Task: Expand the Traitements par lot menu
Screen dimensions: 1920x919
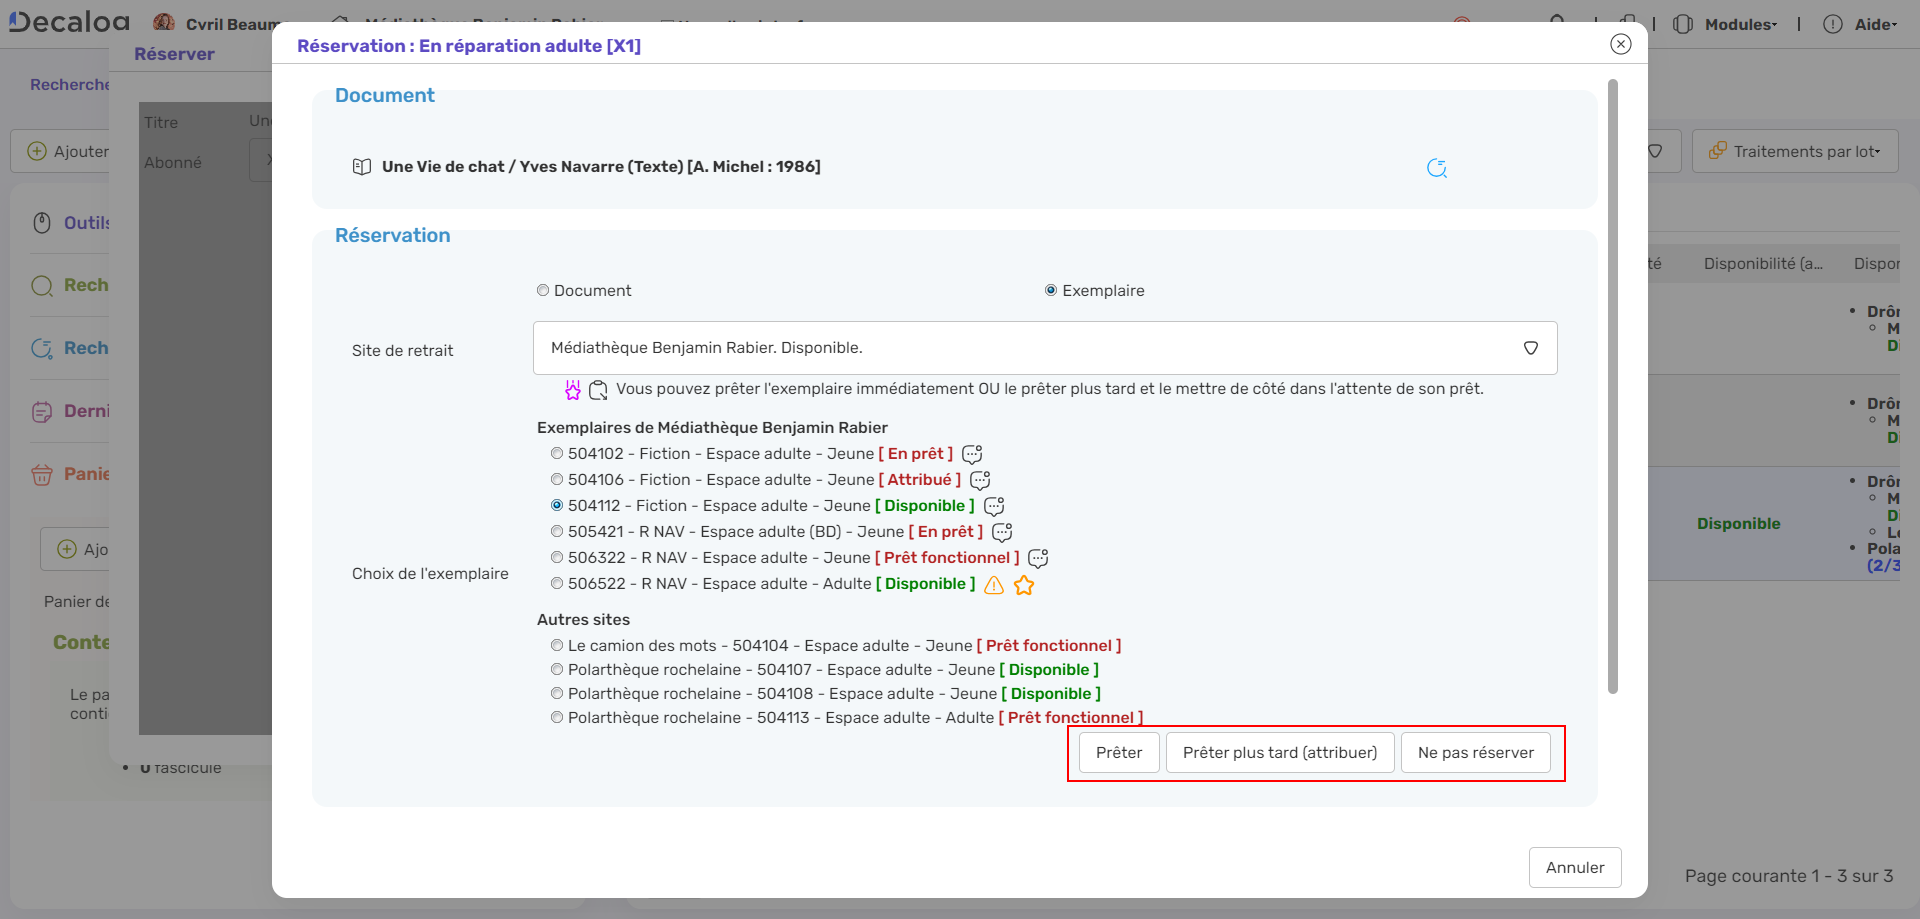Action: [x=1795, y=151]
